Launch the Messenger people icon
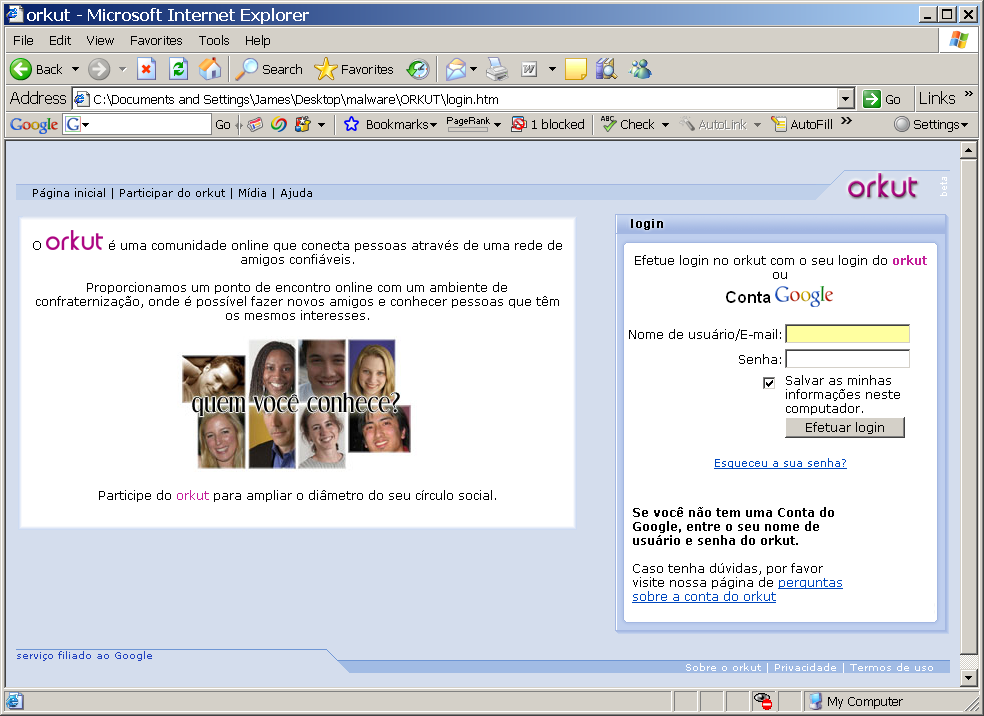Viewport: 984px width, 716px height. coord(640,69)
